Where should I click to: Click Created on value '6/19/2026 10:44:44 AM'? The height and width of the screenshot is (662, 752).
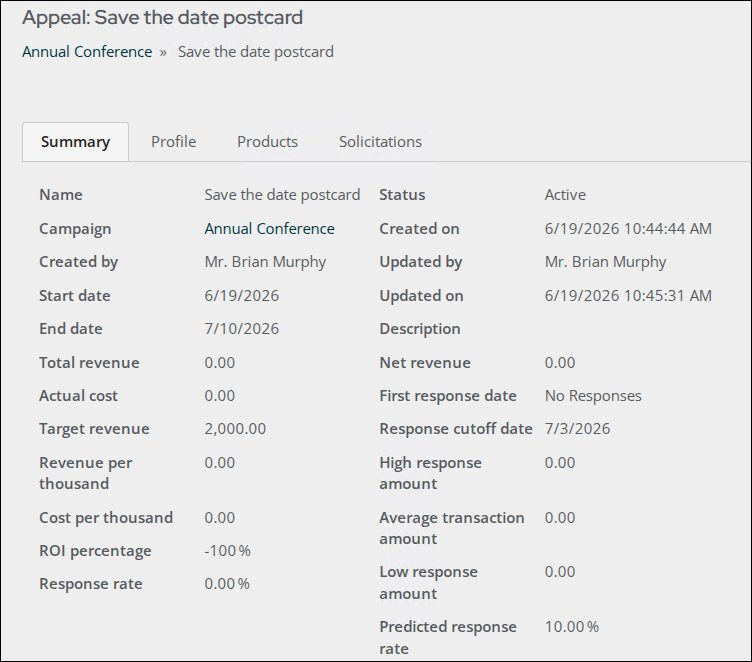click(628, 229)
